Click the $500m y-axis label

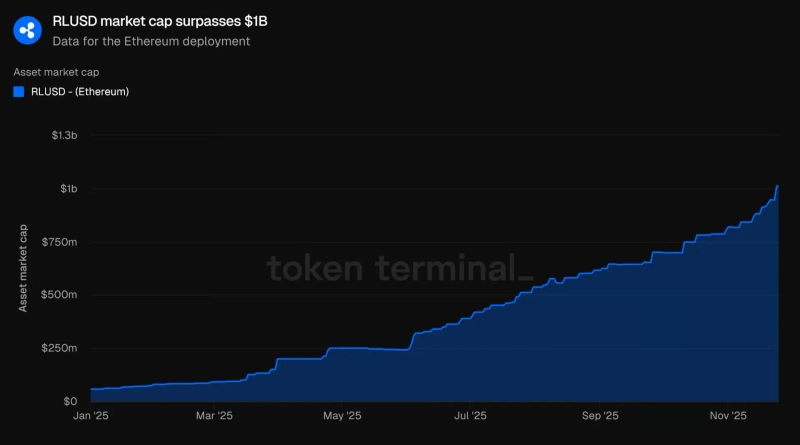62,295
